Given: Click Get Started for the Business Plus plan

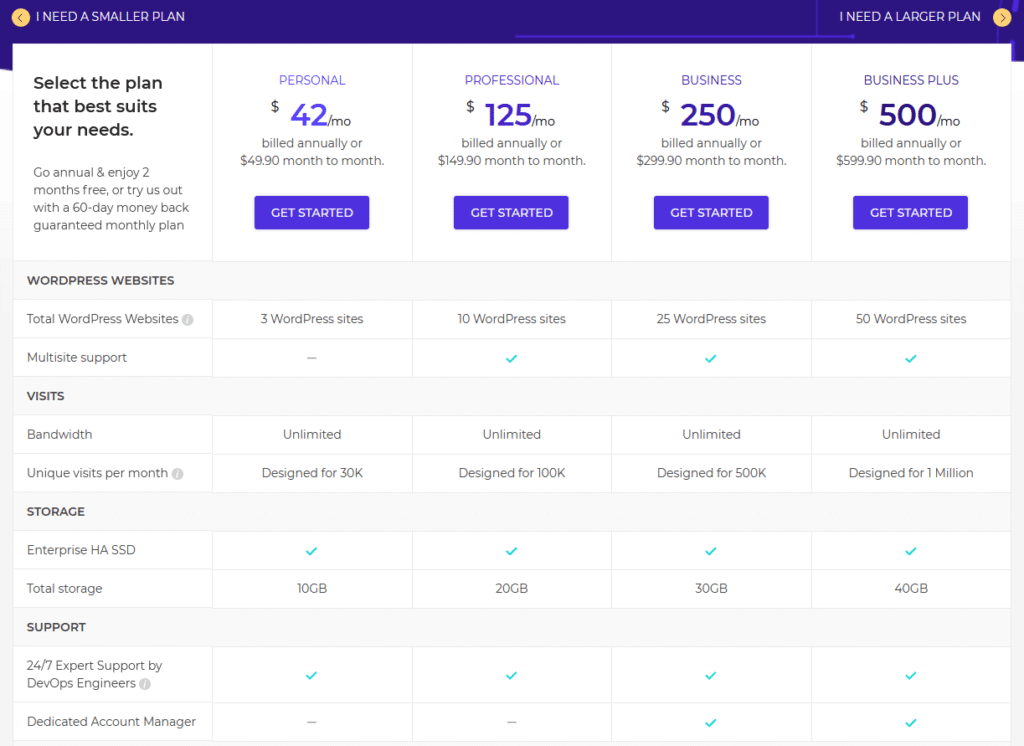Looking at the screenshot, I should (910, 212).
